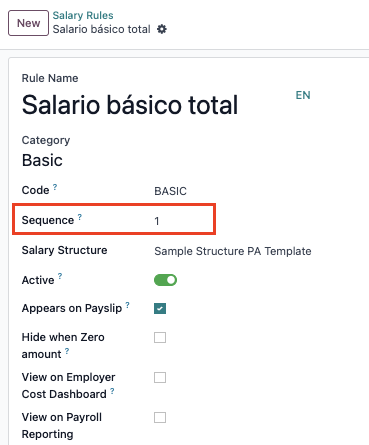Image resolution: width=369 pixels, height=445 pixels.
Task: Click the Rule Name title field
Action: (x=157, y=105)
